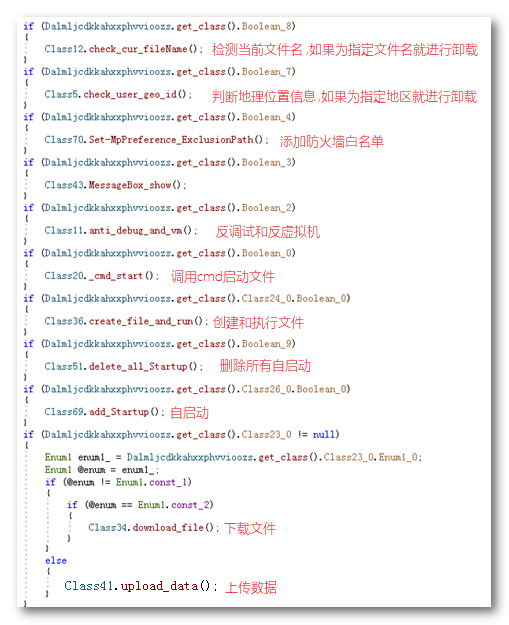
Task: Click the create_file_and_run method name
Action: pos(141,321)
